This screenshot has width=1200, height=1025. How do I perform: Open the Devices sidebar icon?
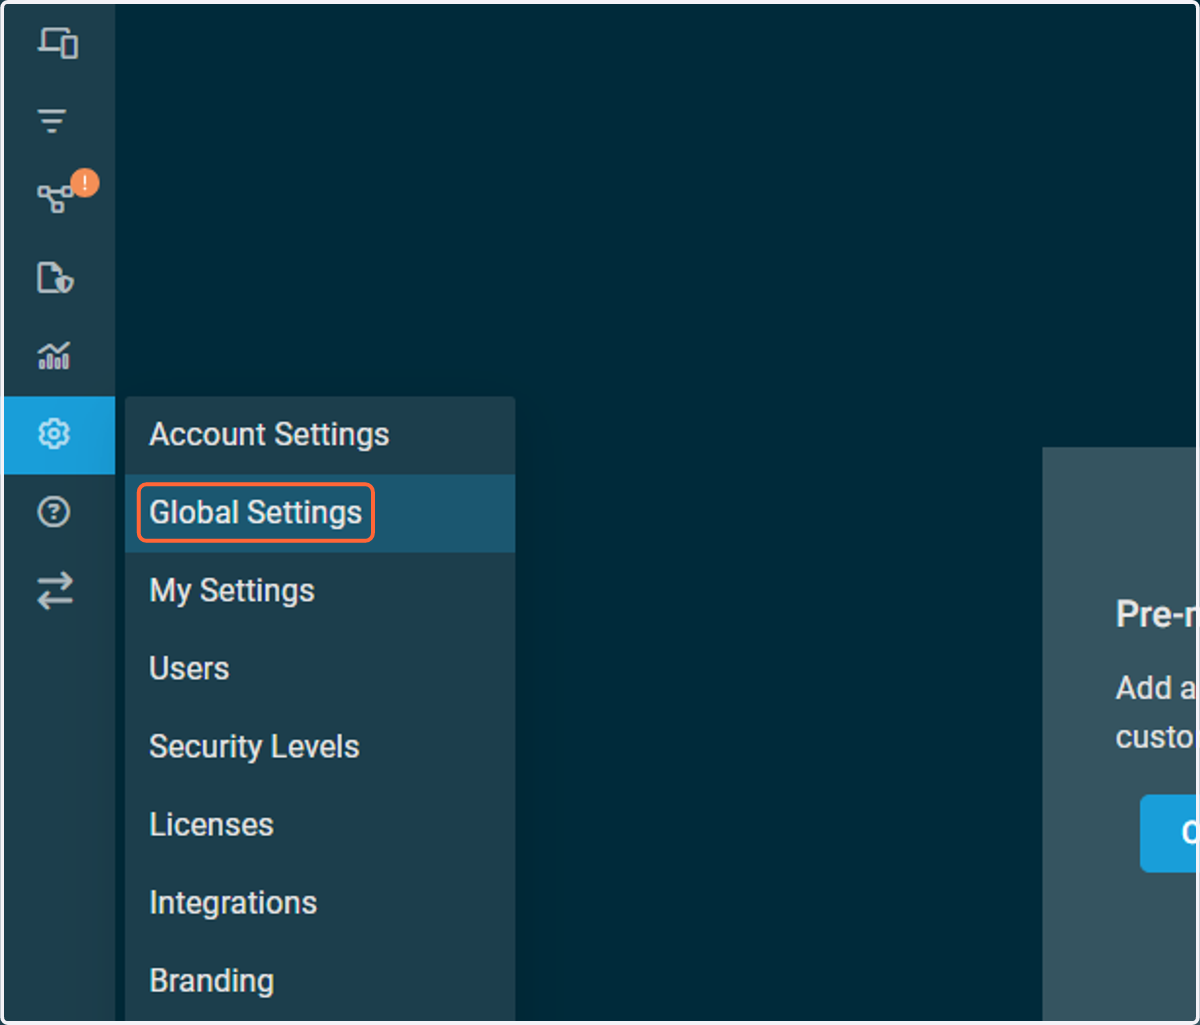[x=57, y=43]
